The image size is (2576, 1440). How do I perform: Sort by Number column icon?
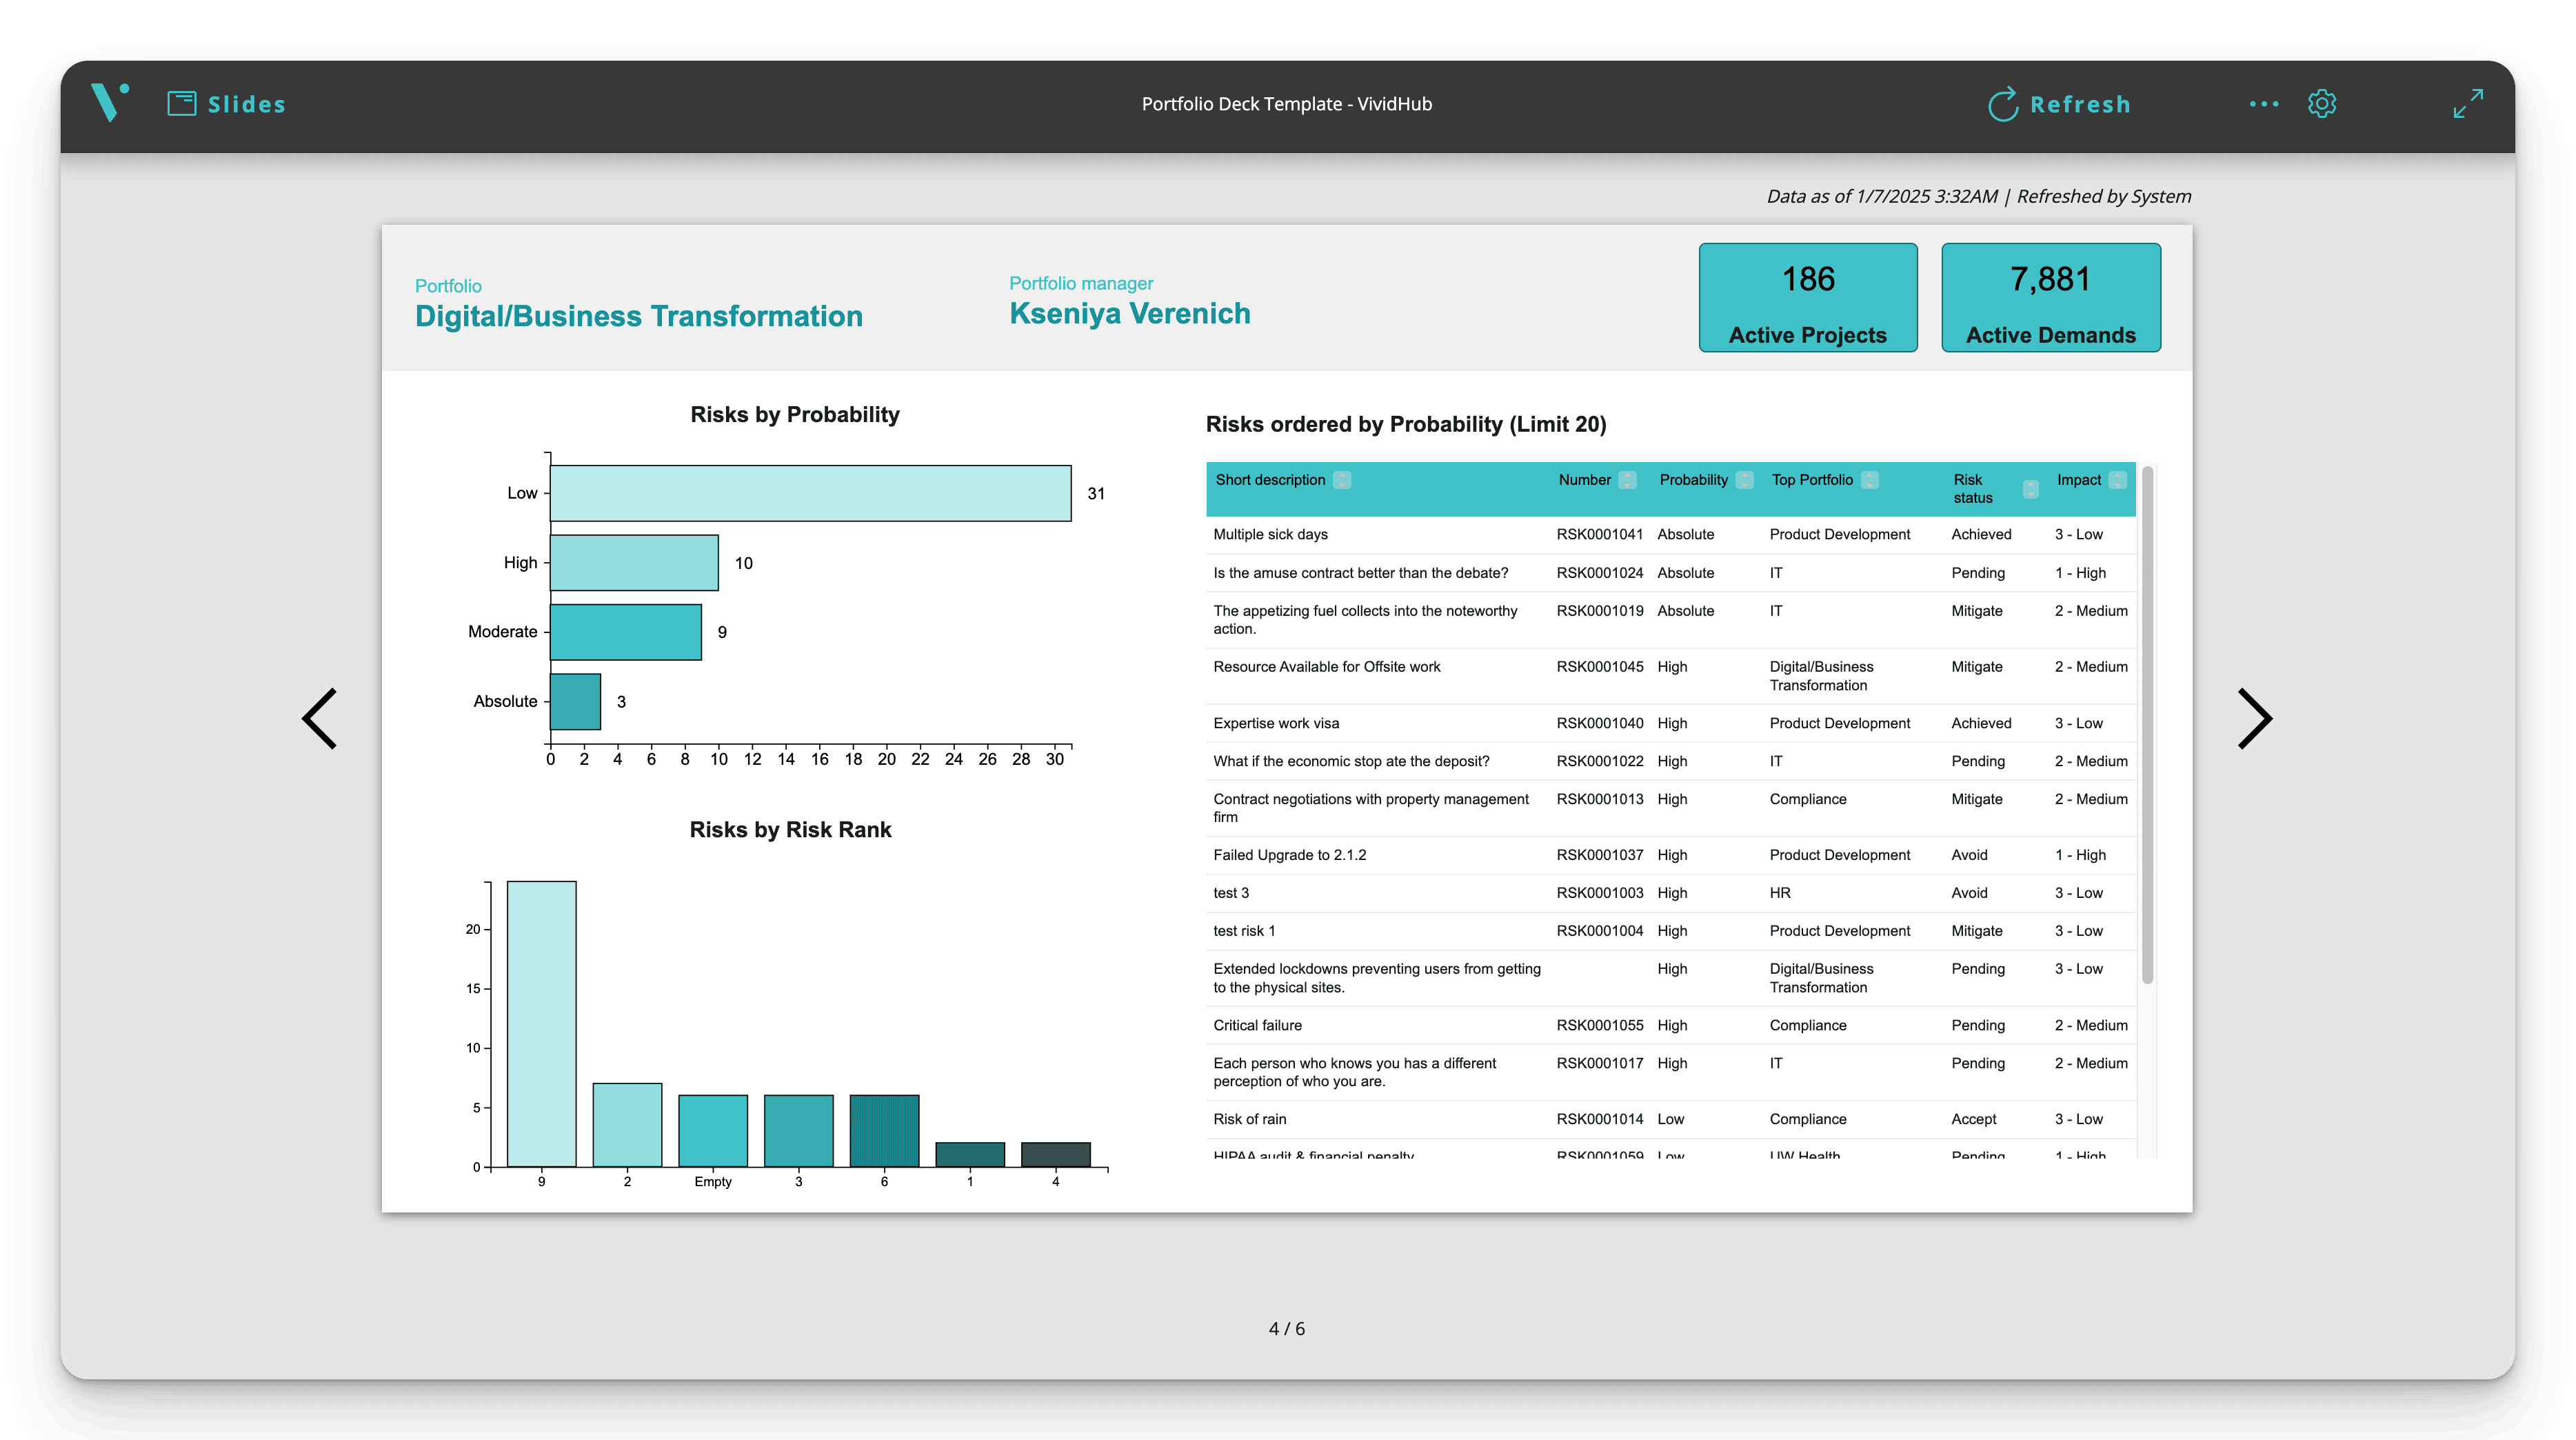(x=1628, y=480)
